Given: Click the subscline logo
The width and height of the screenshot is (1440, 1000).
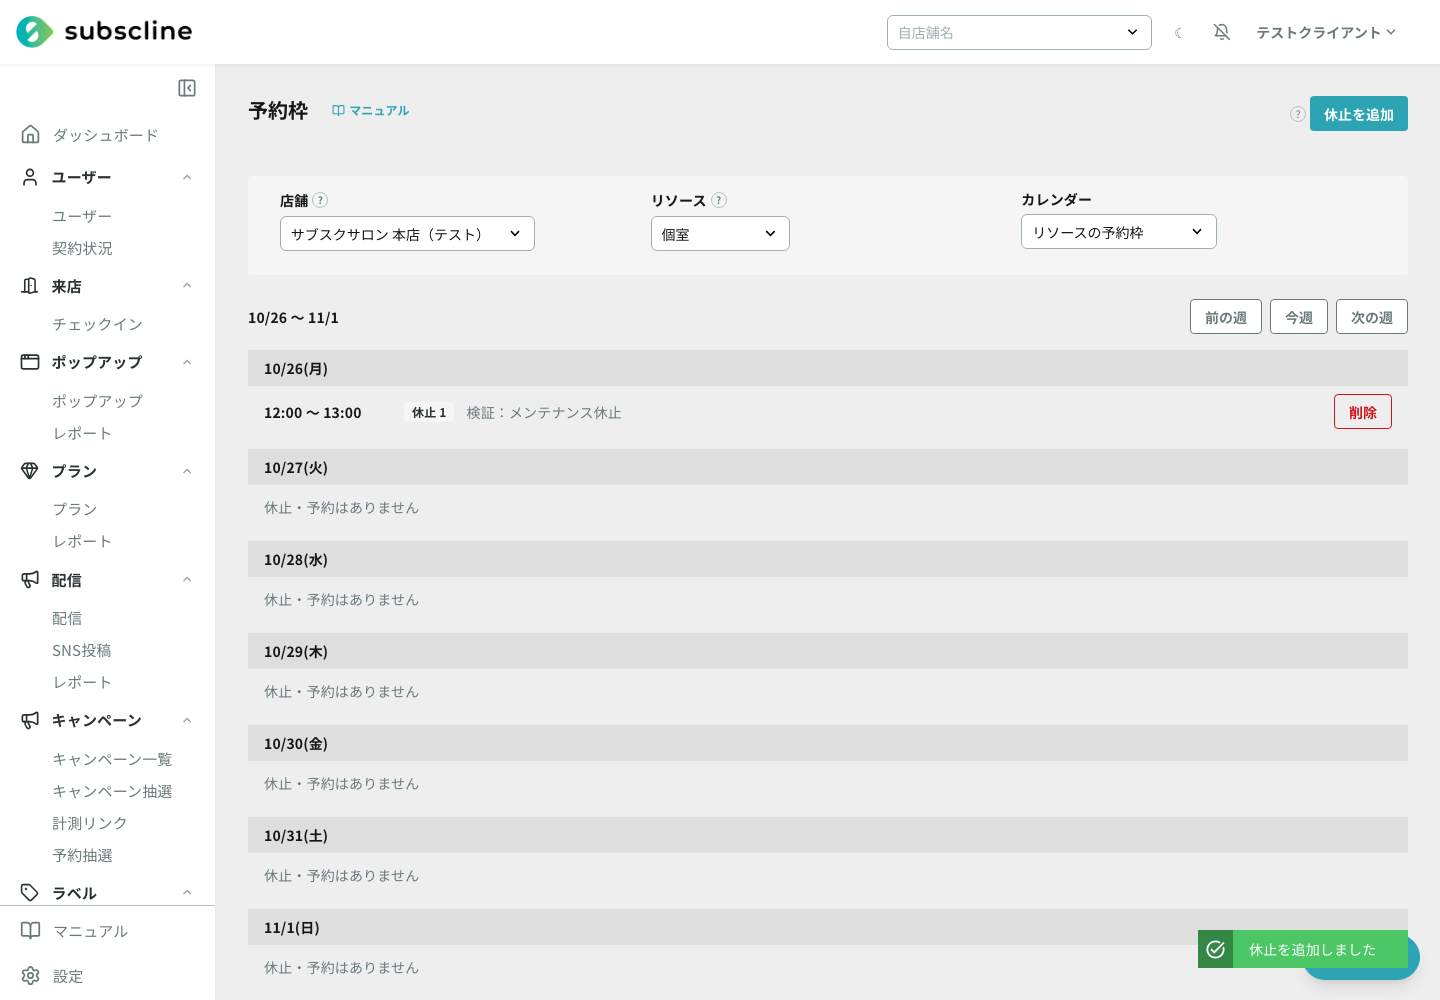Looking at the screenshot, I should [x=104, y=32].
